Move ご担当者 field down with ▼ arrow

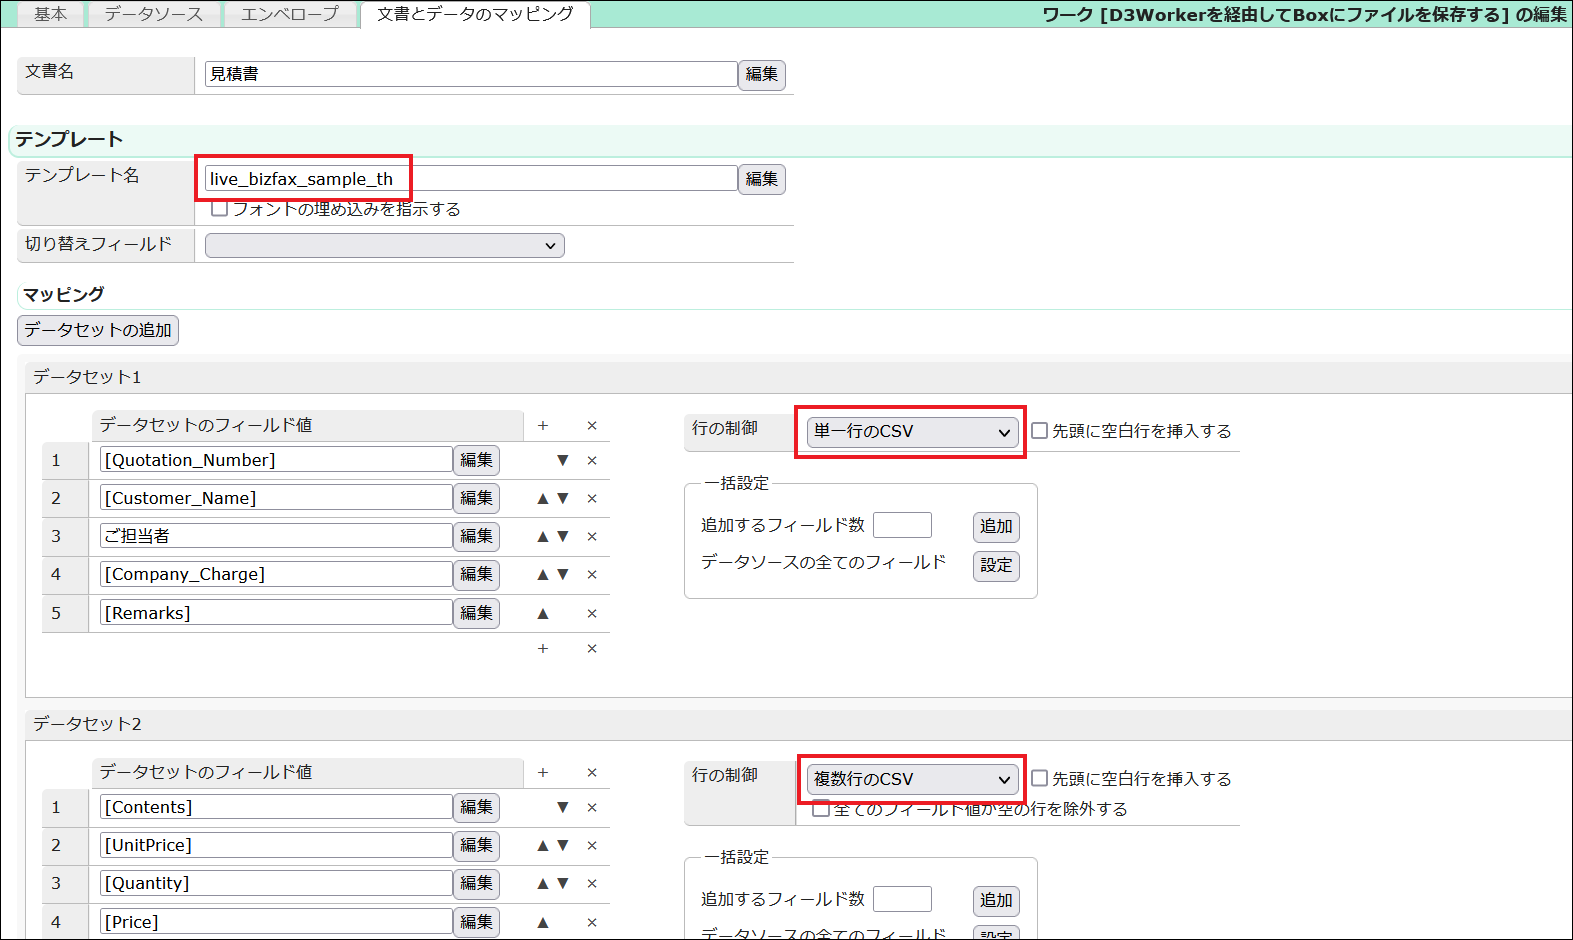pos(563,537)
